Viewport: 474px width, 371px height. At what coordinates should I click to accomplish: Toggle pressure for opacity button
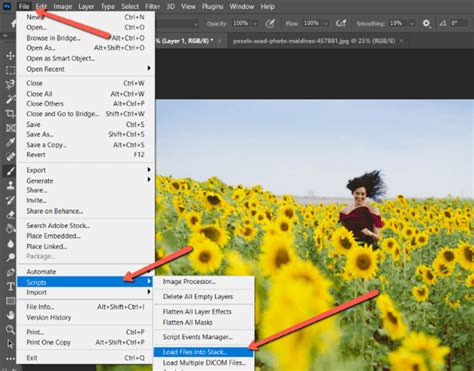point(270,23)
